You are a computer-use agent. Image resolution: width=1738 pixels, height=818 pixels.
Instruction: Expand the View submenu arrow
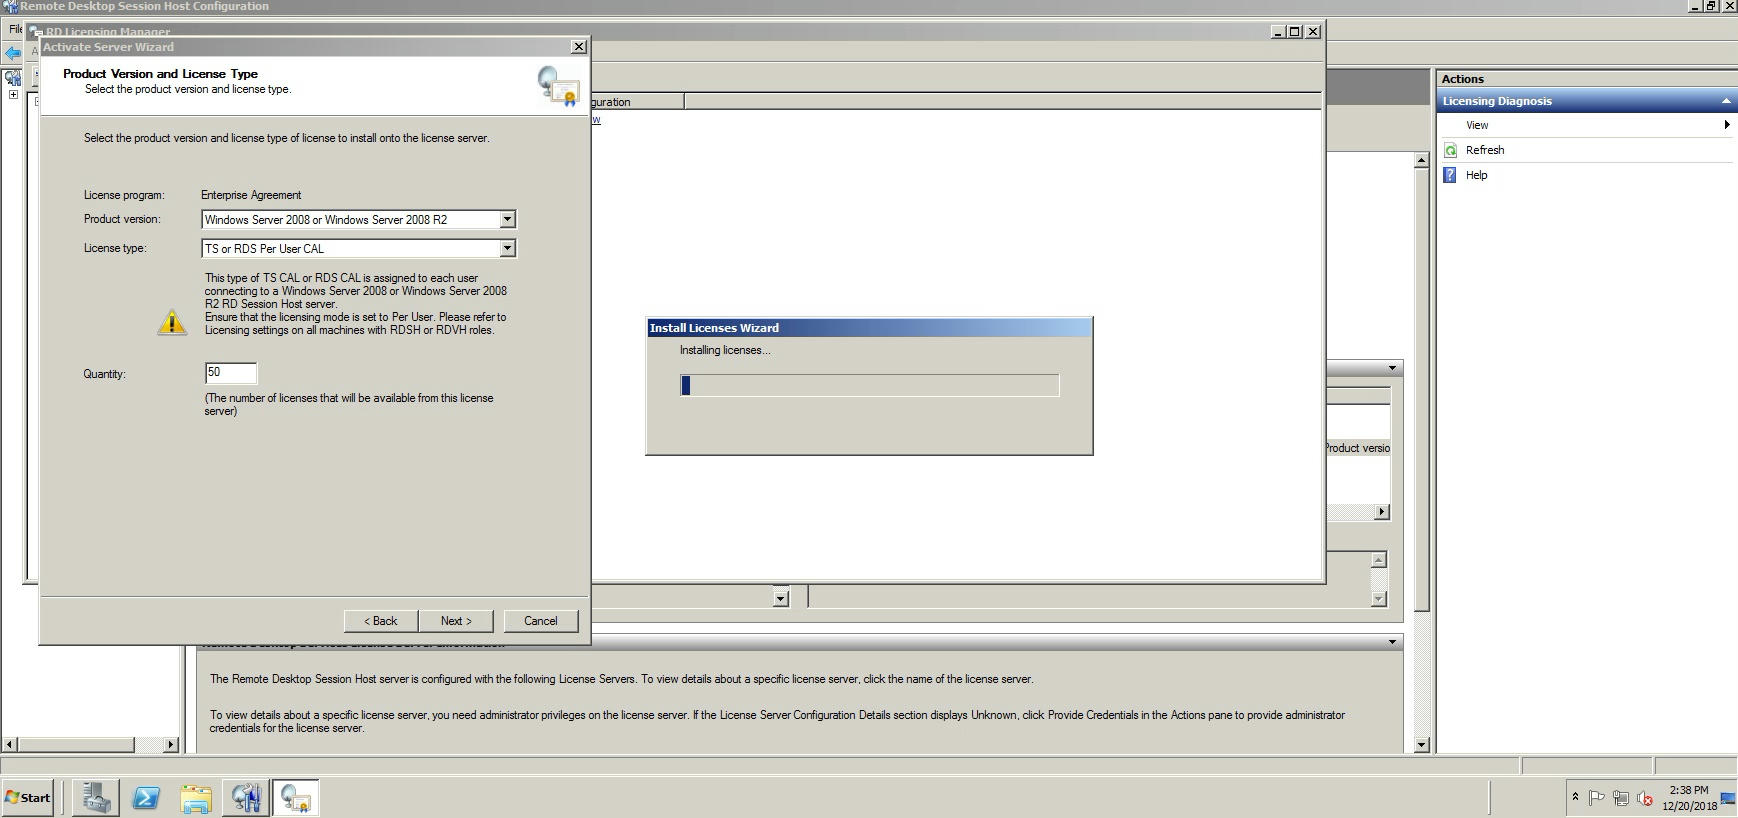pos(1726,125)
